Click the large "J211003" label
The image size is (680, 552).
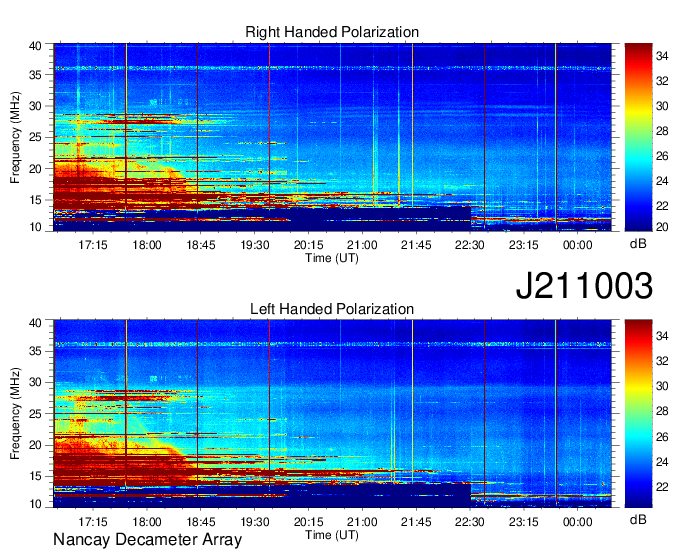click(x=584, y=285)
